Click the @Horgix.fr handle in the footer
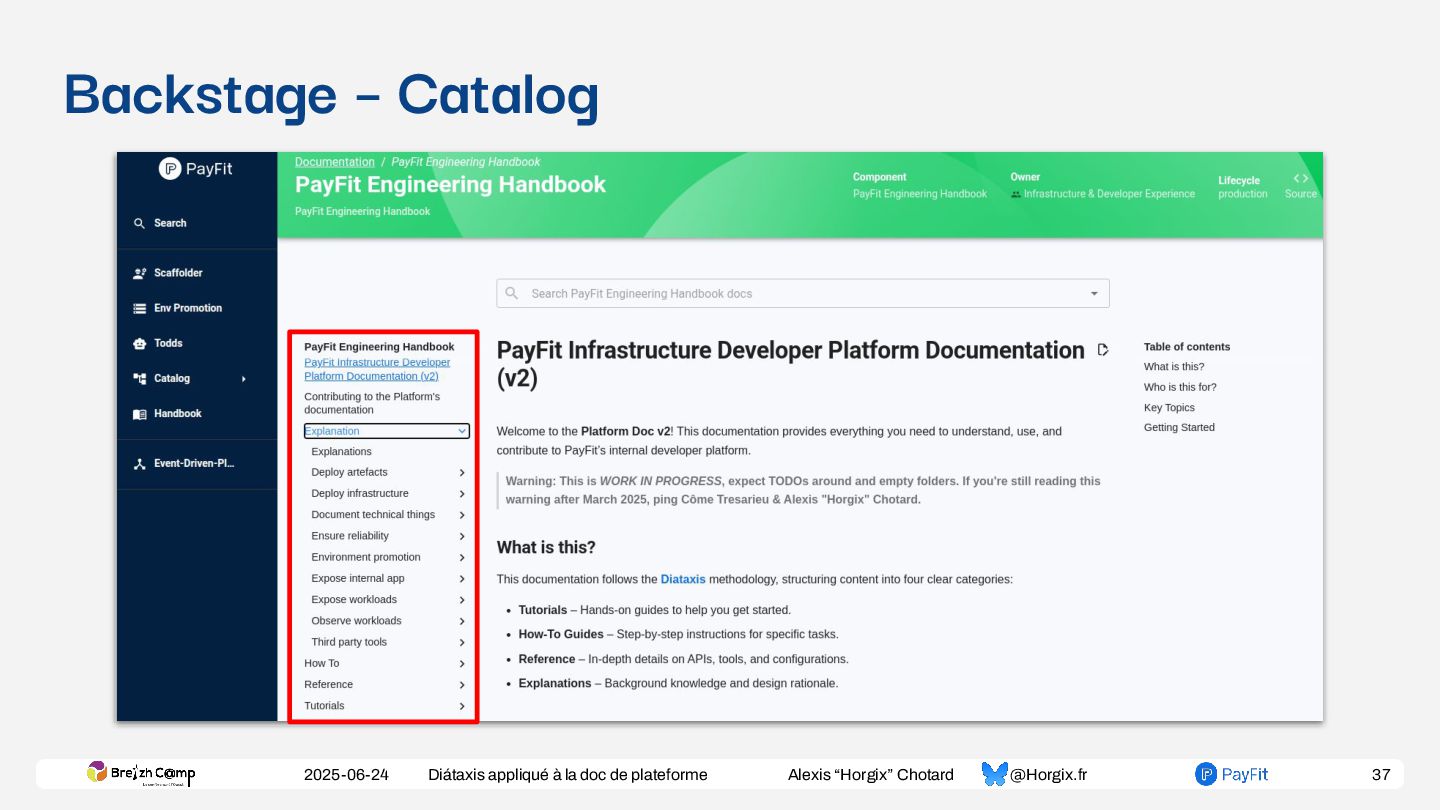 point(1049,775)
